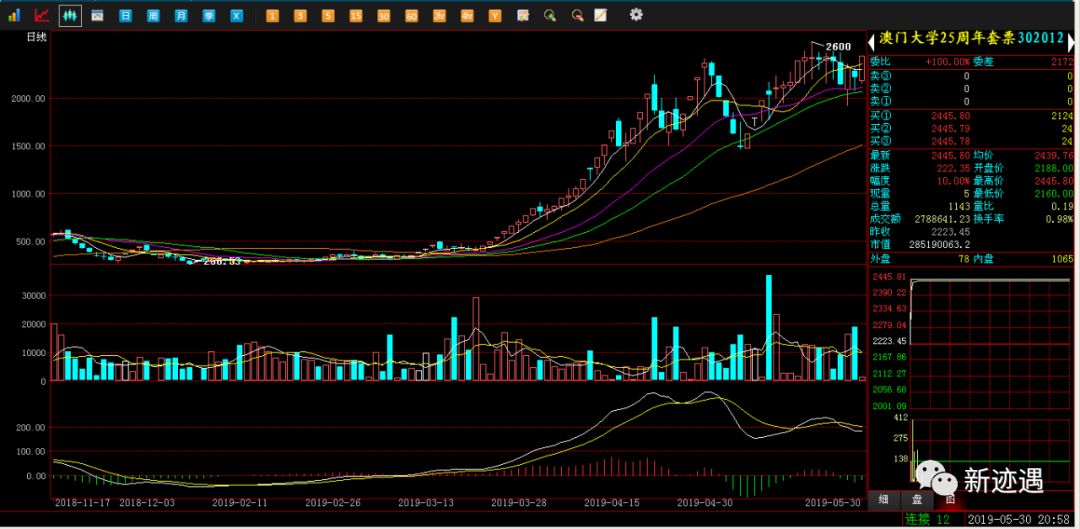Viewport: 1080px width, 529px height.
Task: Click the zoom in magnifier icon
Action: coord(550,15)
